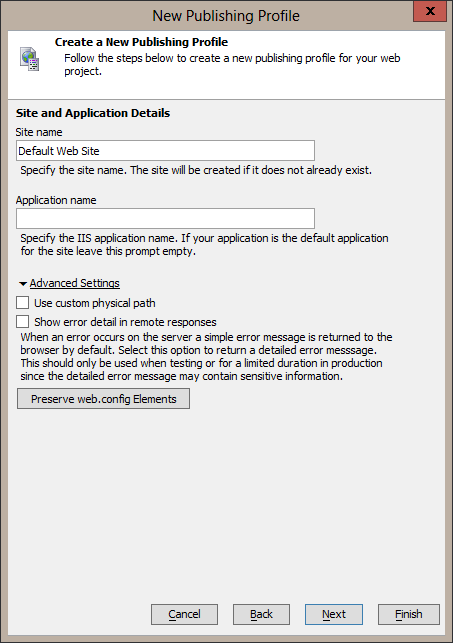Click into the Application name field

click(x=165, y=218)
